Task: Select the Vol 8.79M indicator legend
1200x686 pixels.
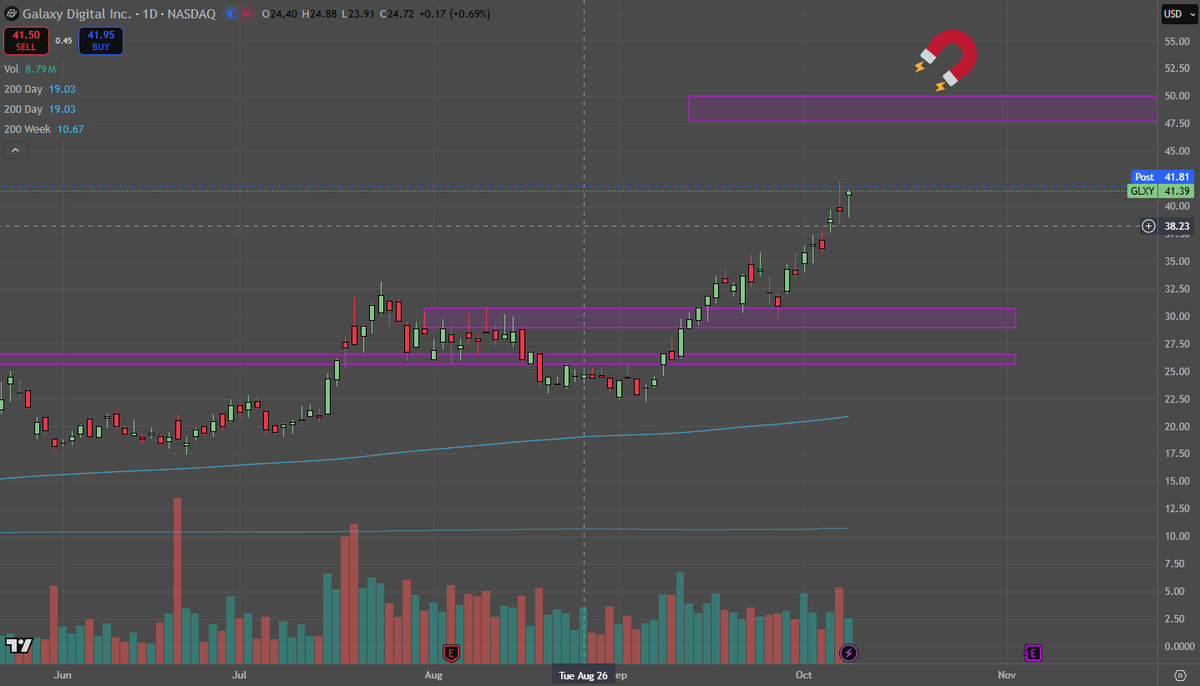Action: tap(30, 69)
